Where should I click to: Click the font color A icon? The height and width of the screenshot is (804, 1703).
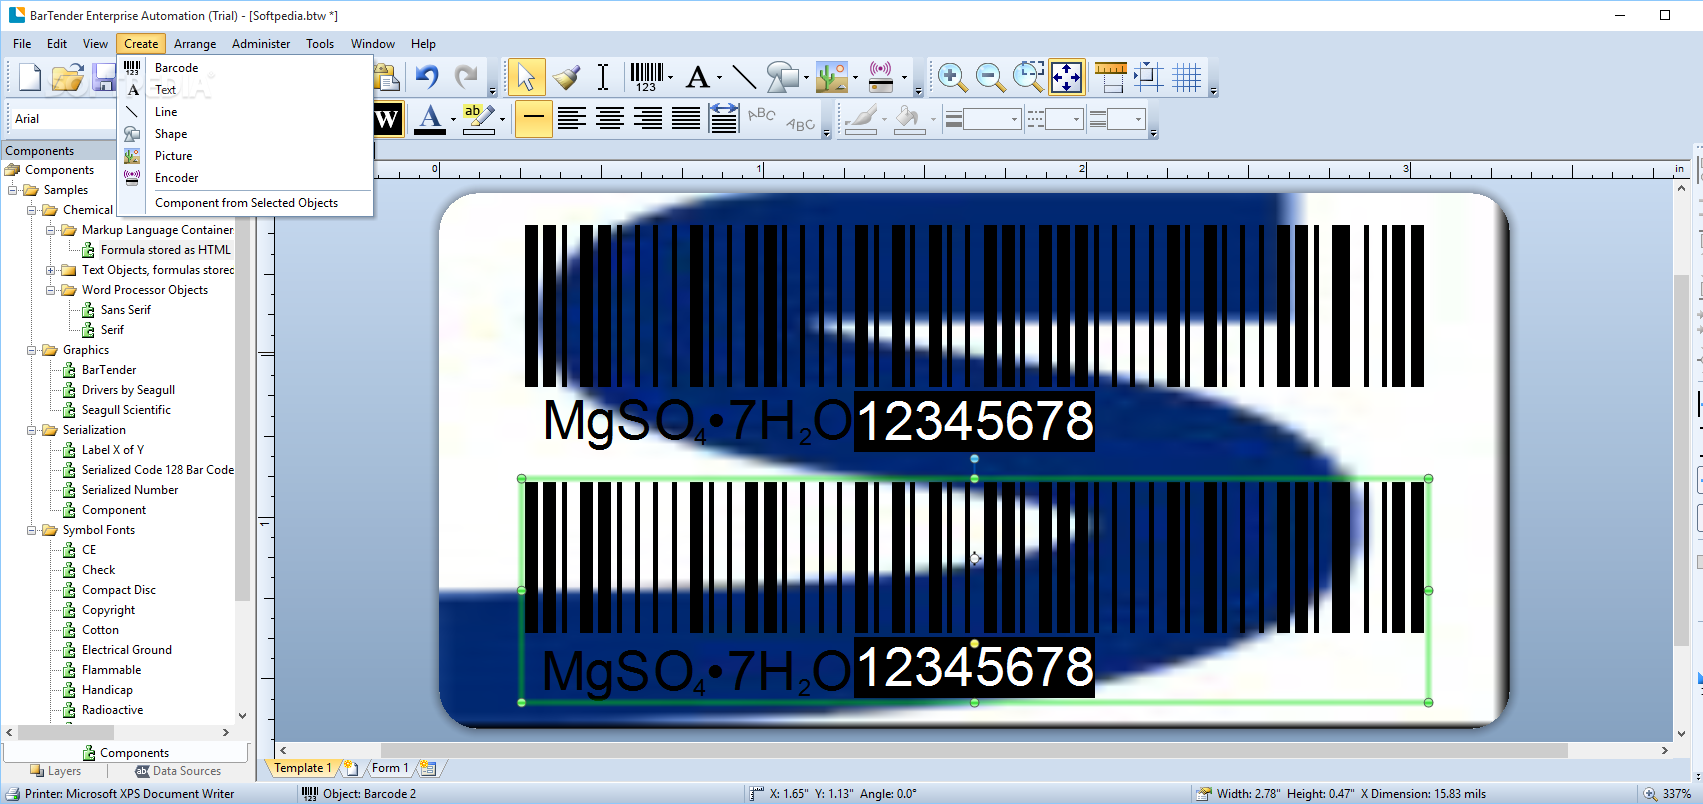[430, 119]
